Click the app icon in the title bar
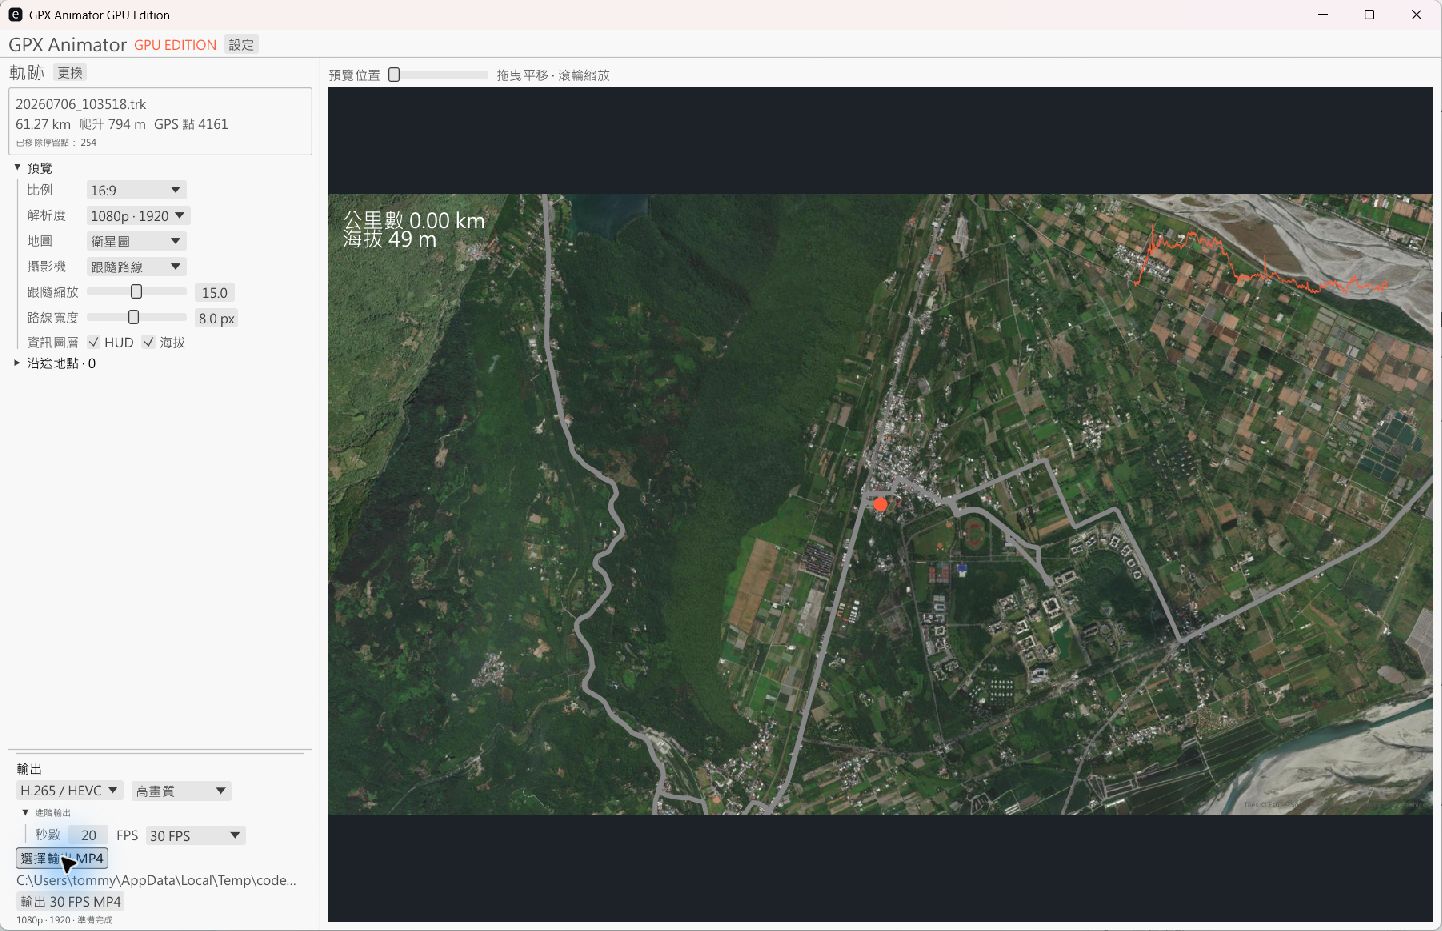 tap(15, 14)
